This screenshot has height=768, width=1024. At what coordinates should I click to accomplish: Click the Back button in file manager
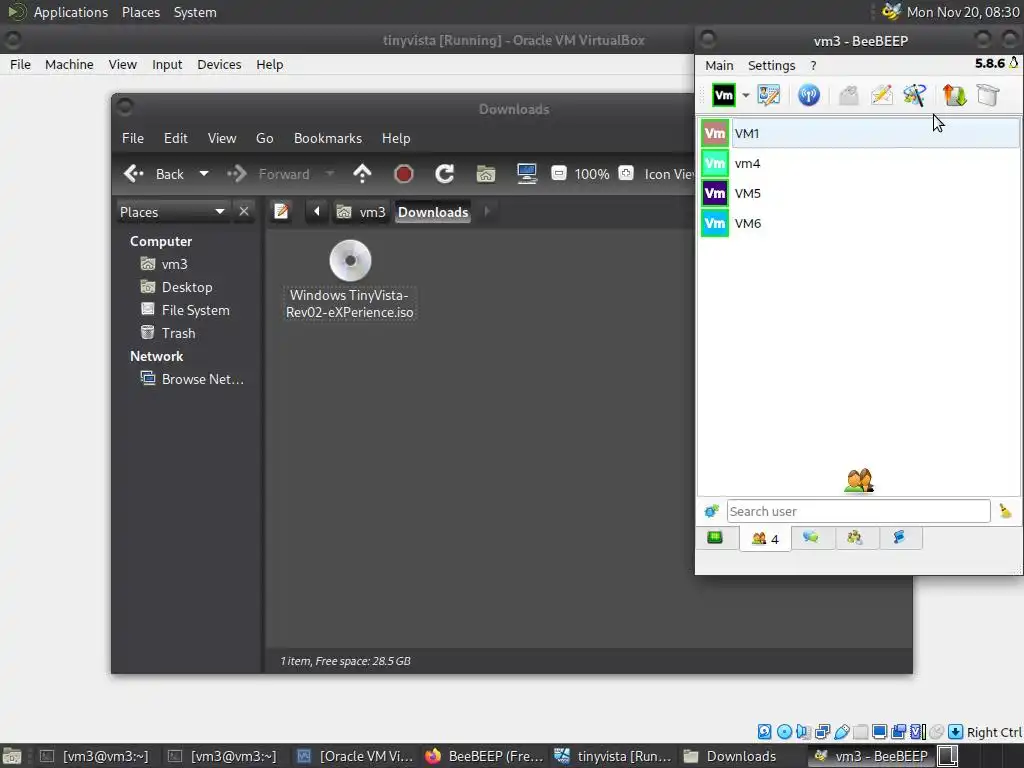(154, 174)
